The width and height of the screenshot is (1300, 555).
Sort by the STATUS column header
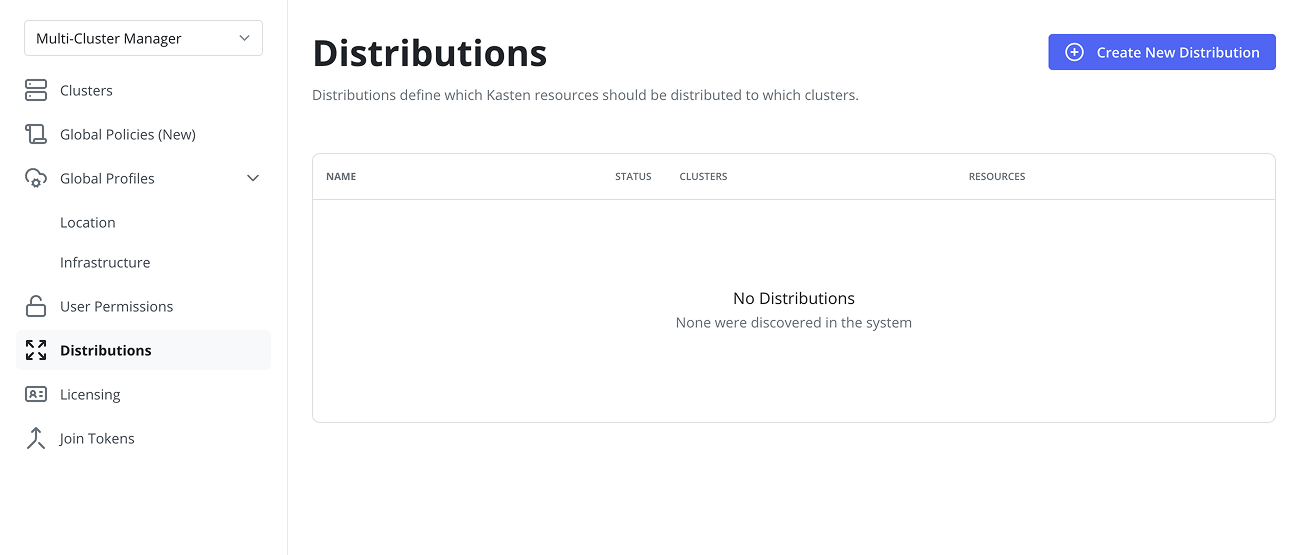pos(633,177)
